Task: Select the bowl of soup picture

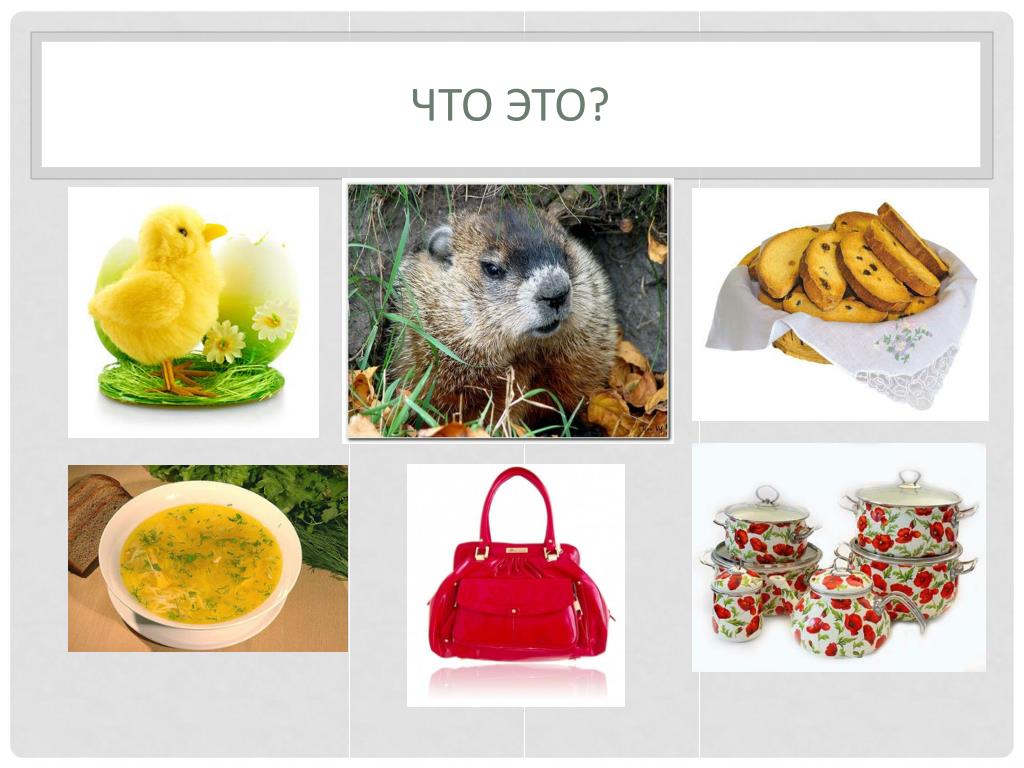Action: tap(208, 558)
